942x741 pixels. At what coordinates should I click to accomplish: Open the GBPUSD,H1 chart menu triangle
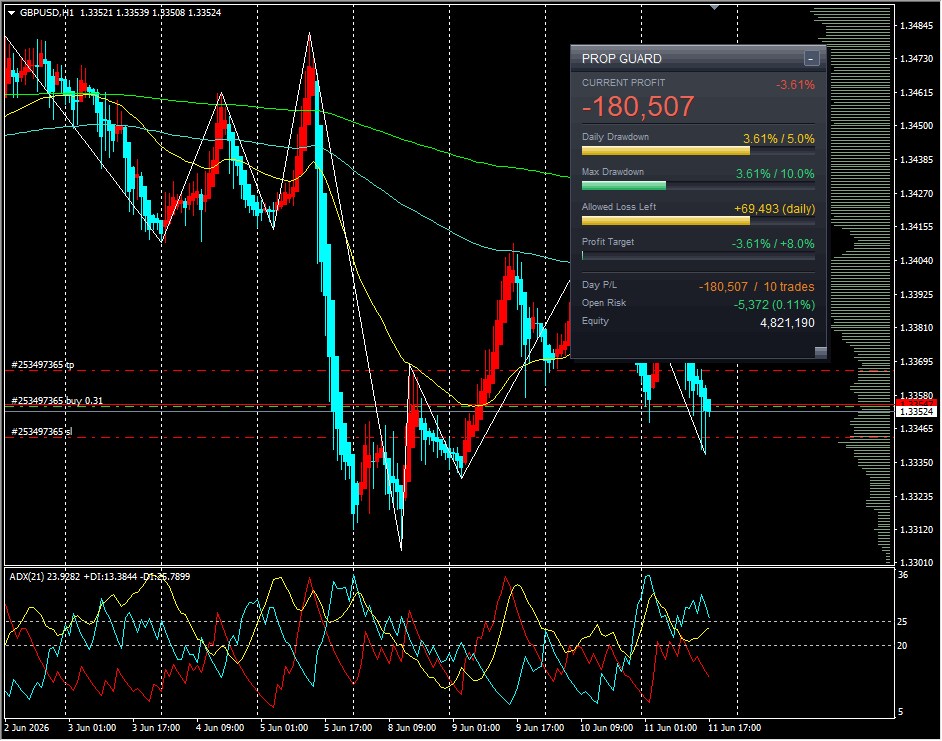(11, 13)
